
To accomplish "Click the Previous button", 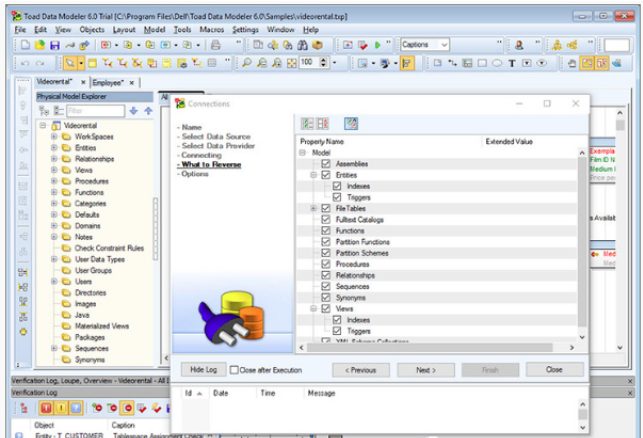I will pyautogui.click(x=360, y=370).
